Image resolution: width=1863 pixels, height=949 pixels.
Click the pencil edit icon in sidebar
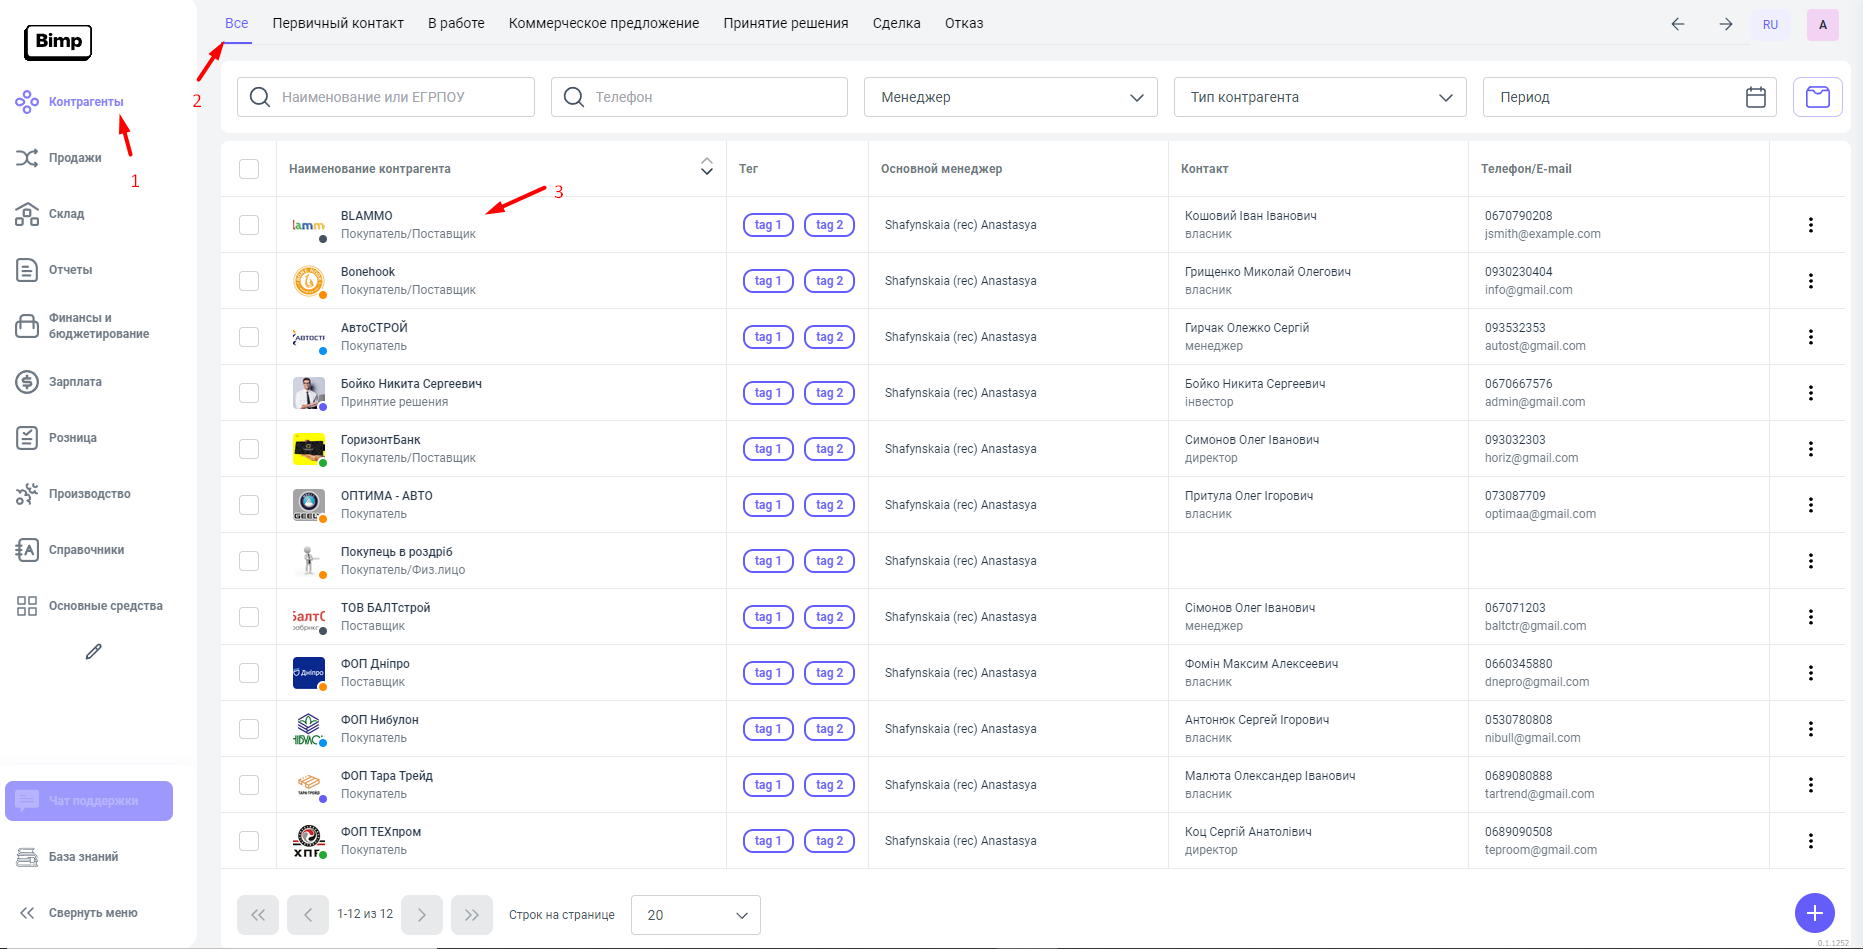pyautogui.click(x=94, y=652)
